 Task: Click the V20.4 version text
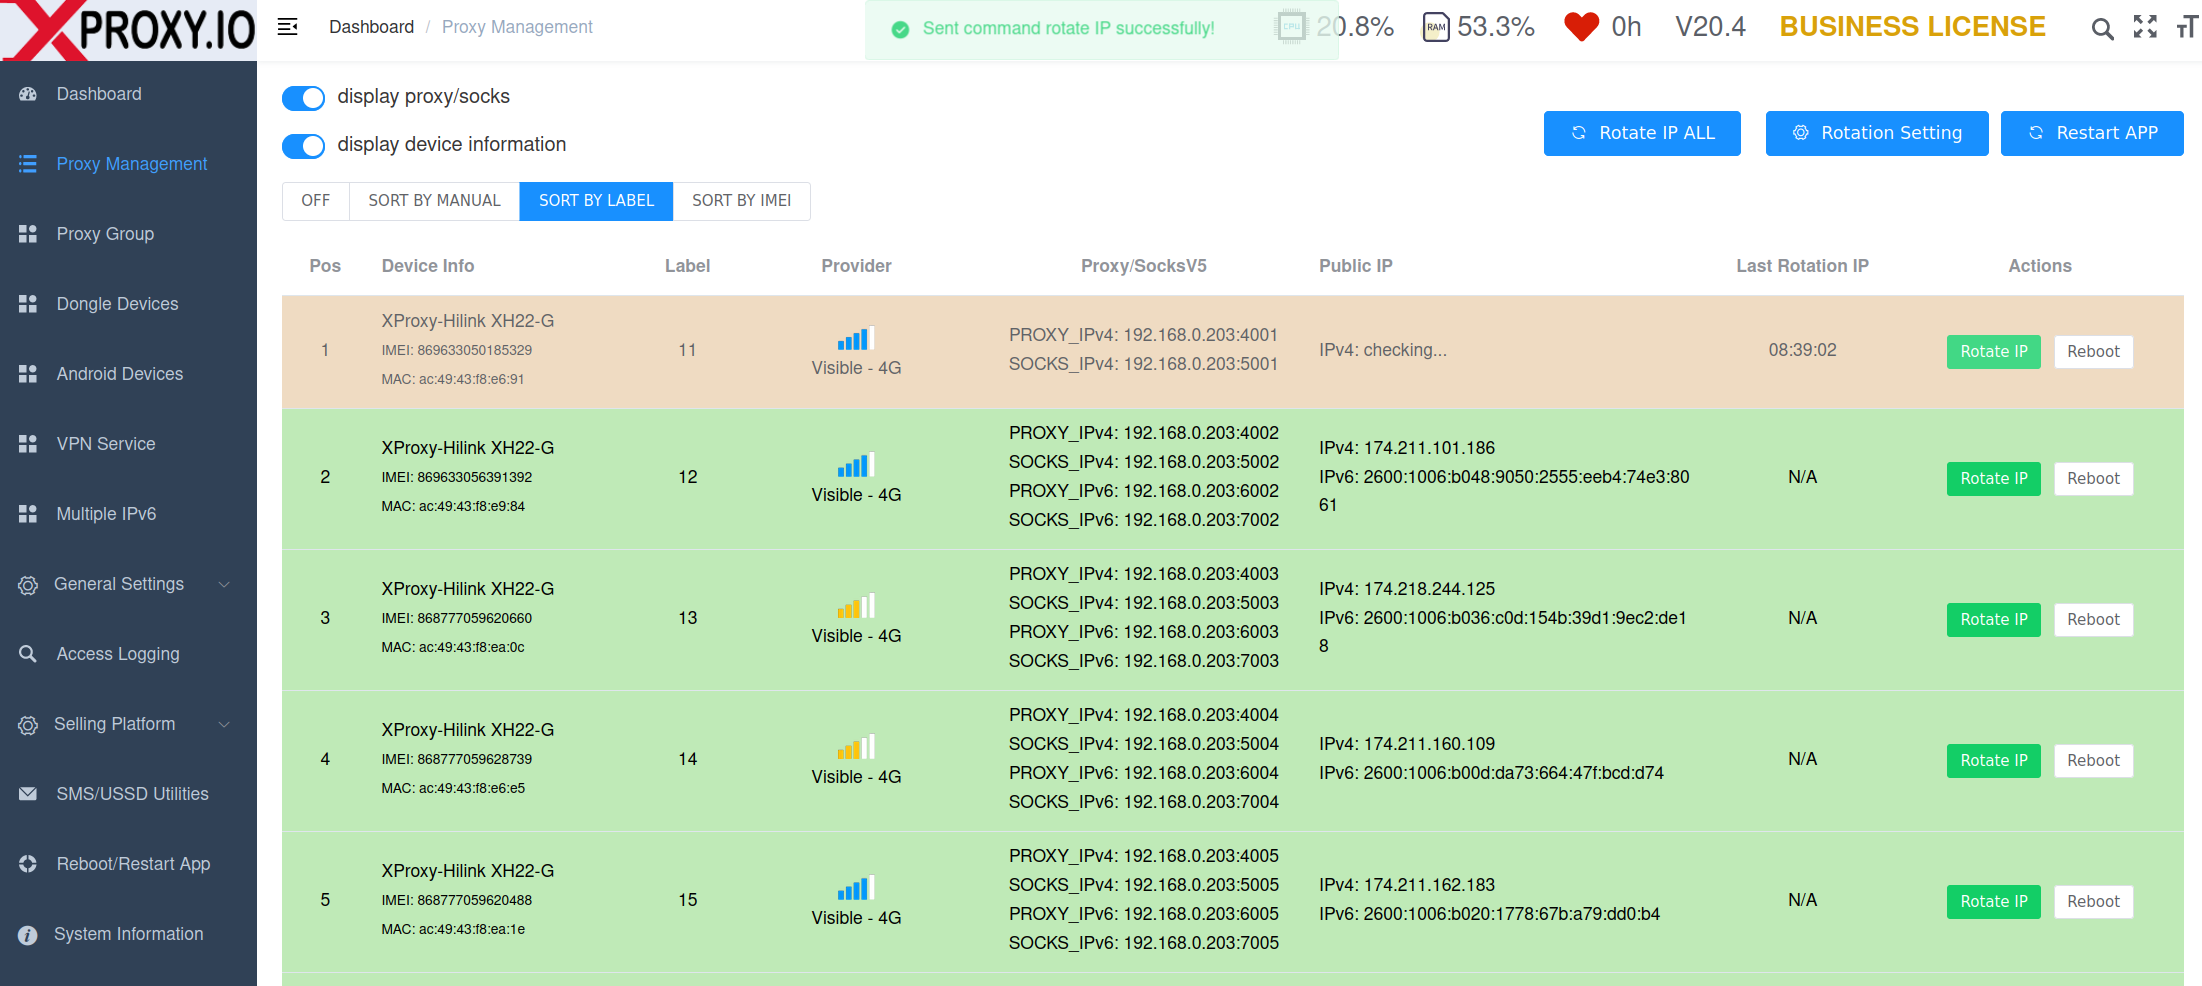[1710, 27]
